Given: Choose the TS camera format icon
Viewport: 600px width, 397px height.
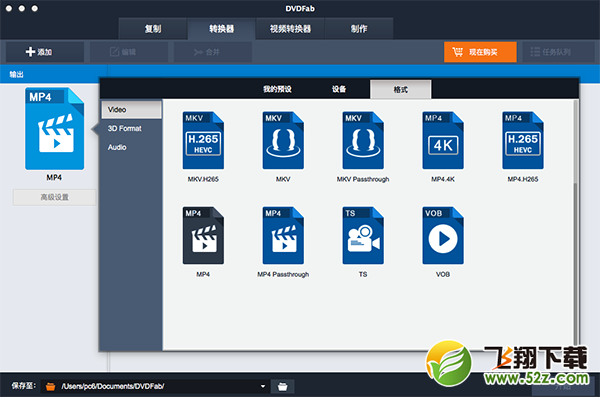Looking at the screenshot, I should 363,235.
